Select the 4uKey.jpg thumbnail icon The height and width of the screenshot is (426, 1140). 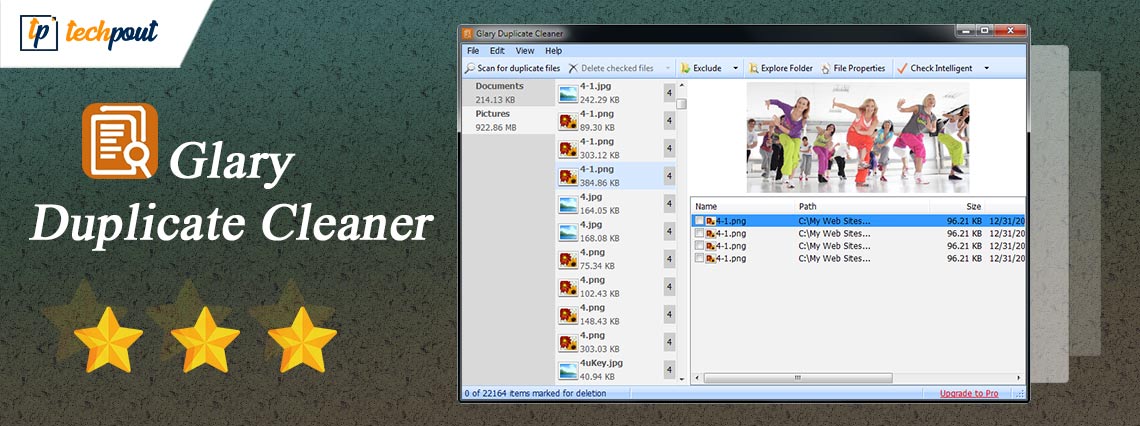568,371
